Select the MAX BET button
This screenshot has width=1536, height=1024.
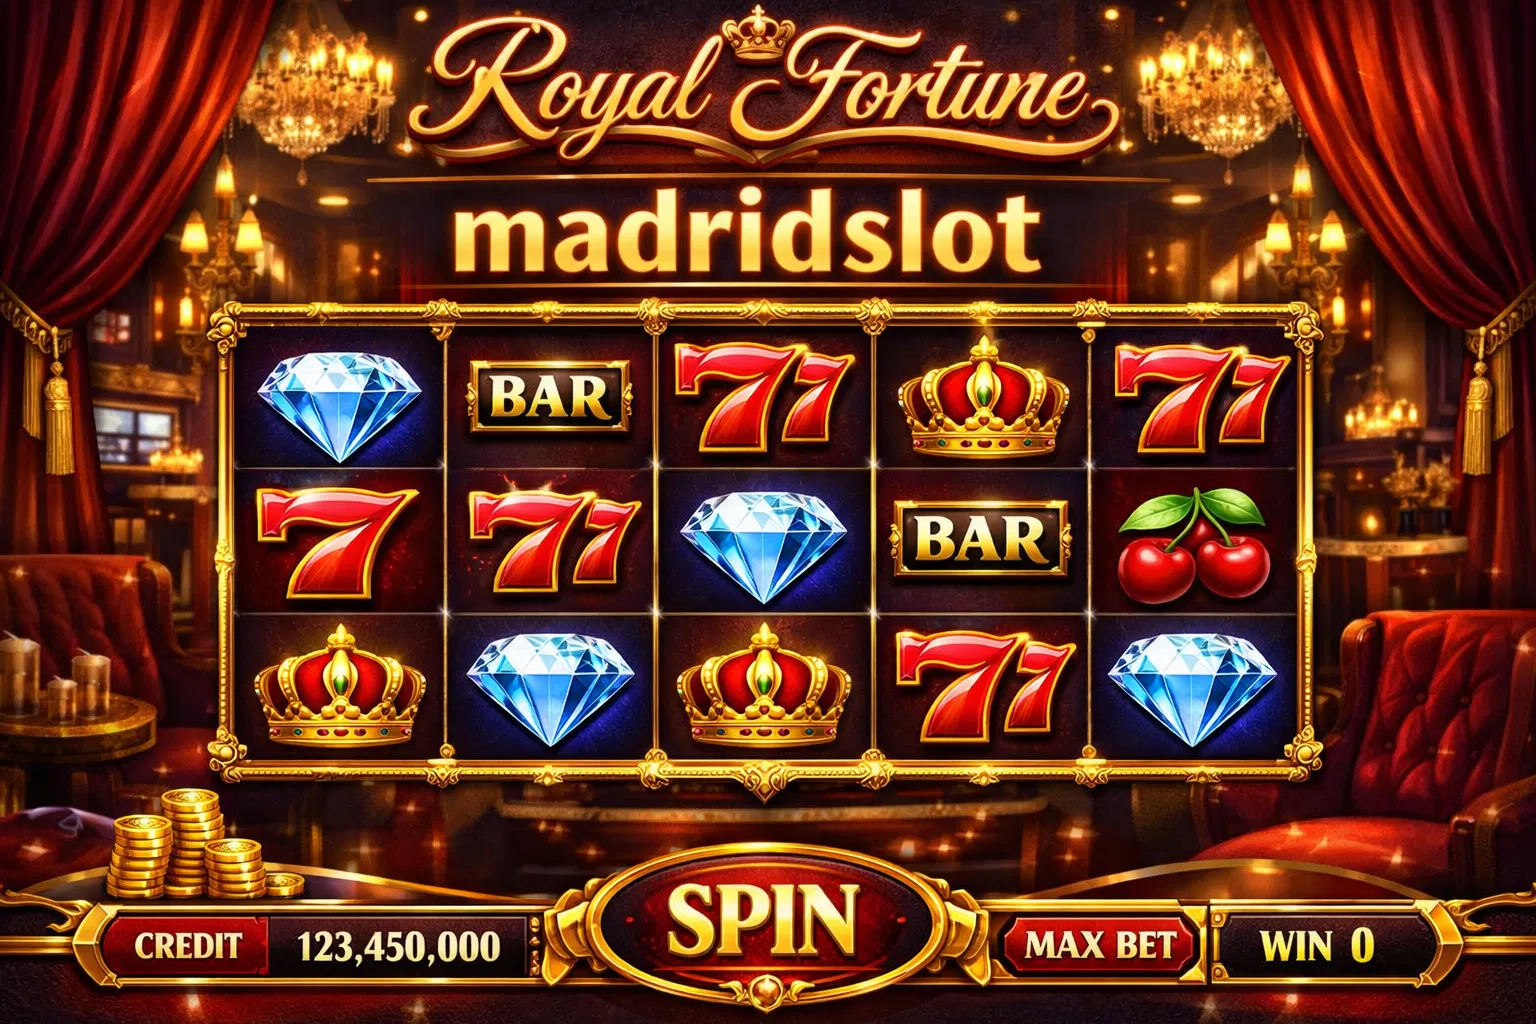1100,944
